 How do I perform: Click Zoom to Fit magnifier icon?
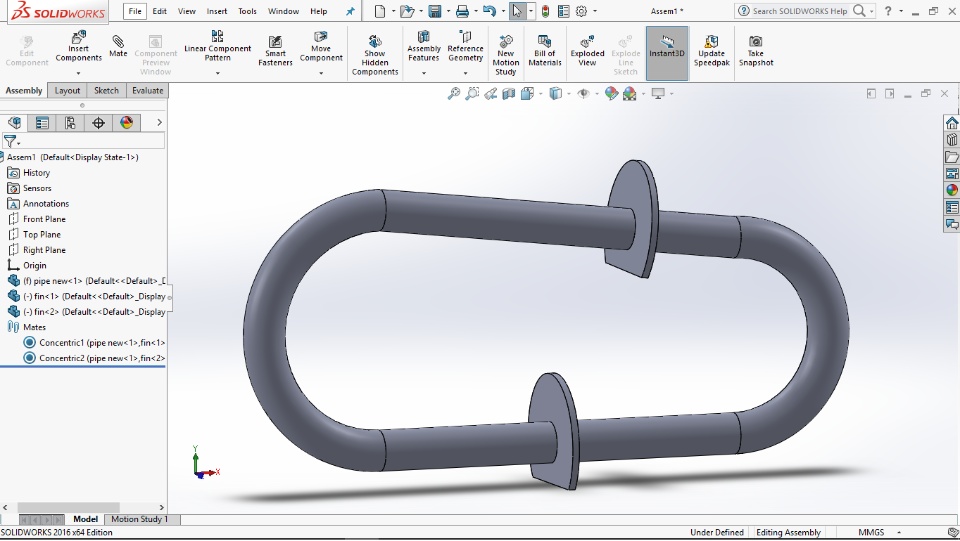(x=454, y=94)
